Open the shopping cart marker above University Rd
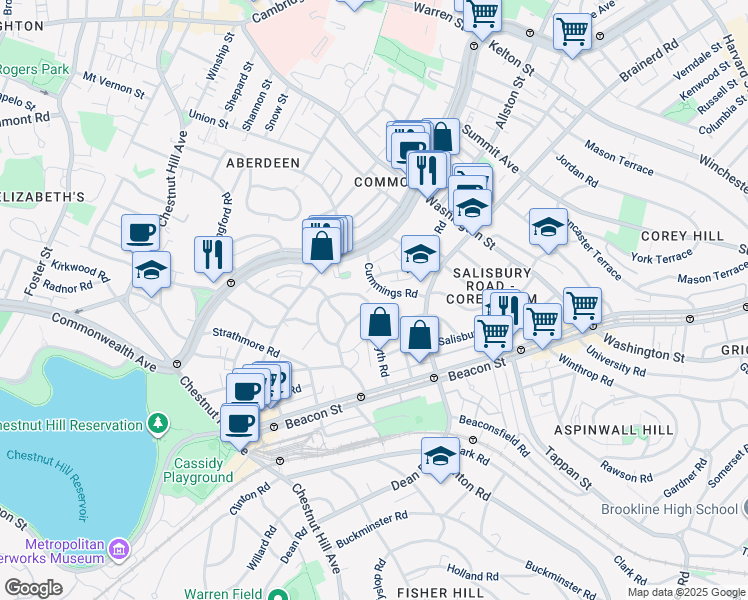 point(582,306)
